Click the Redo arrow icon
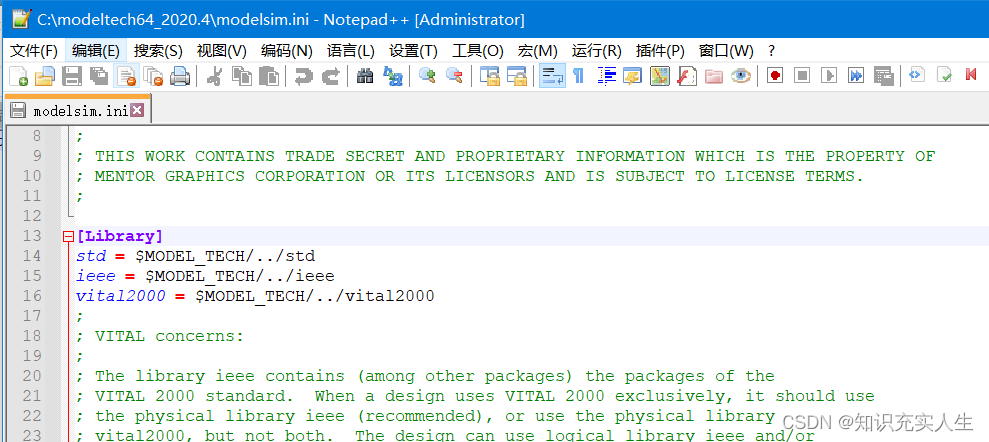The width and height of the screenshot is (989, 442). point(331,76)
